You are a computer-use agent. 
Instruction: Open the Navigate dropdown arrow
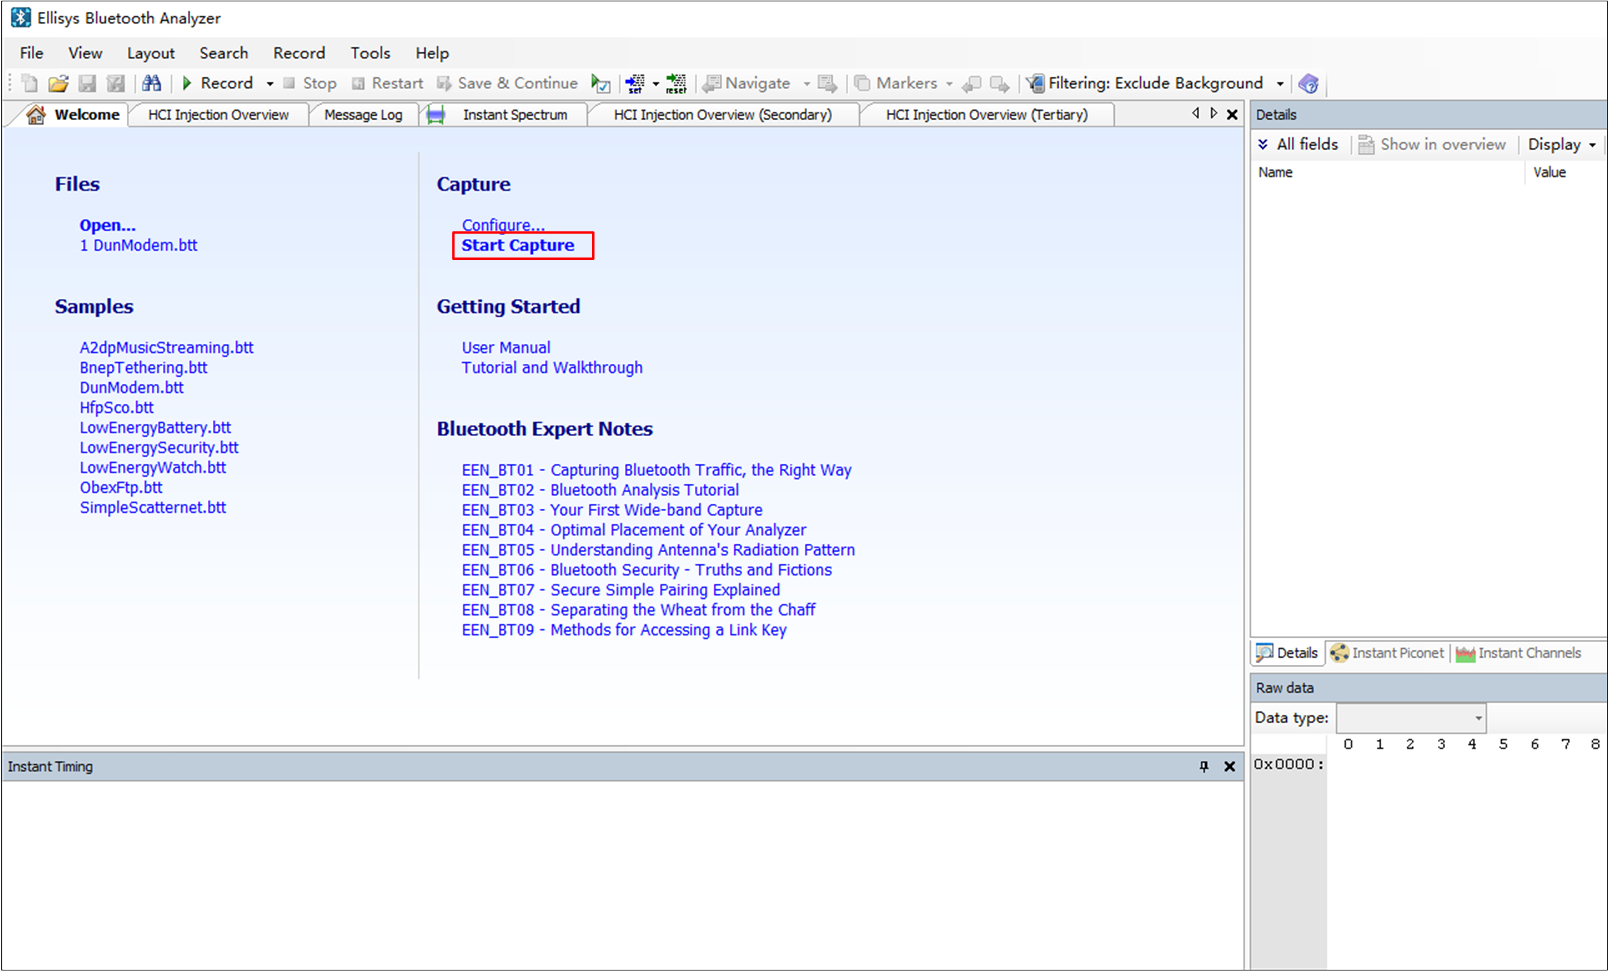tap(807, 84)
